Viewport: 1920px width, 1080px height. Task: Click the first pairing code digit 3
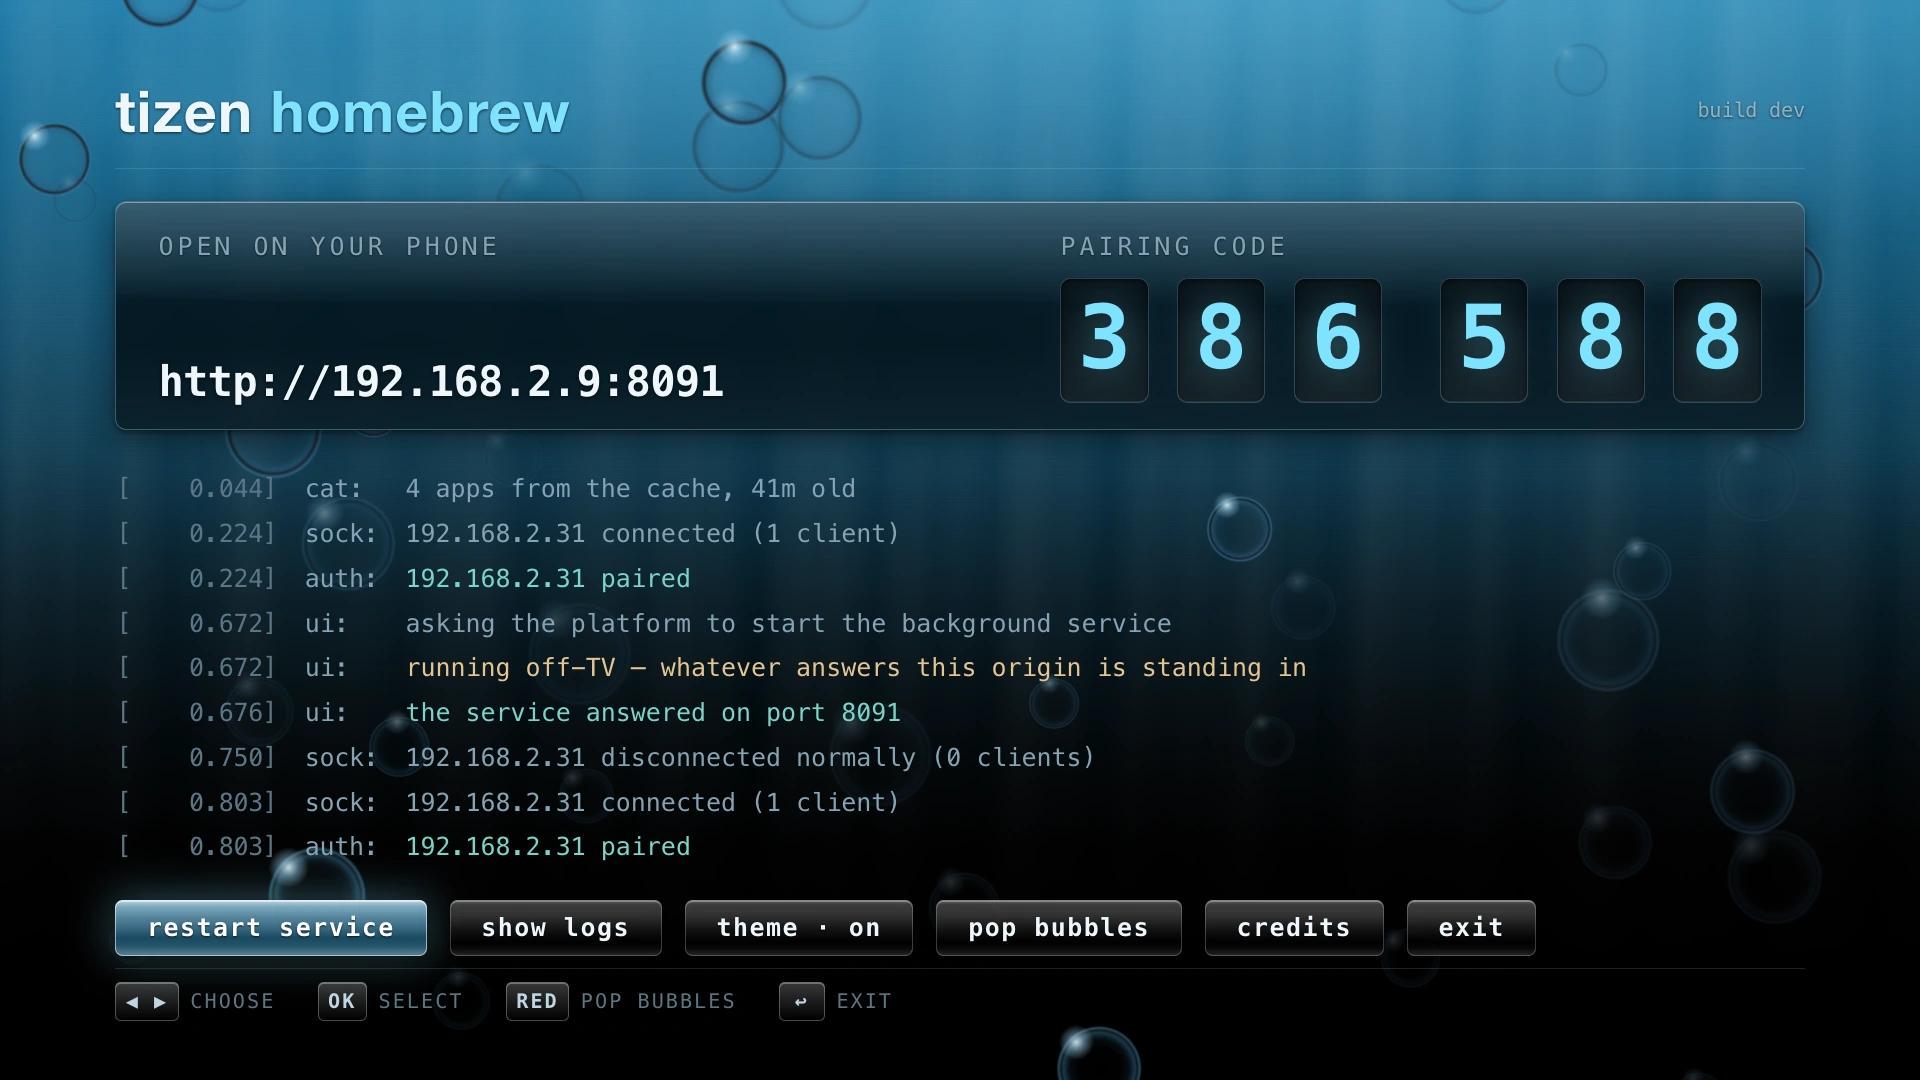tap(1104, 340)
